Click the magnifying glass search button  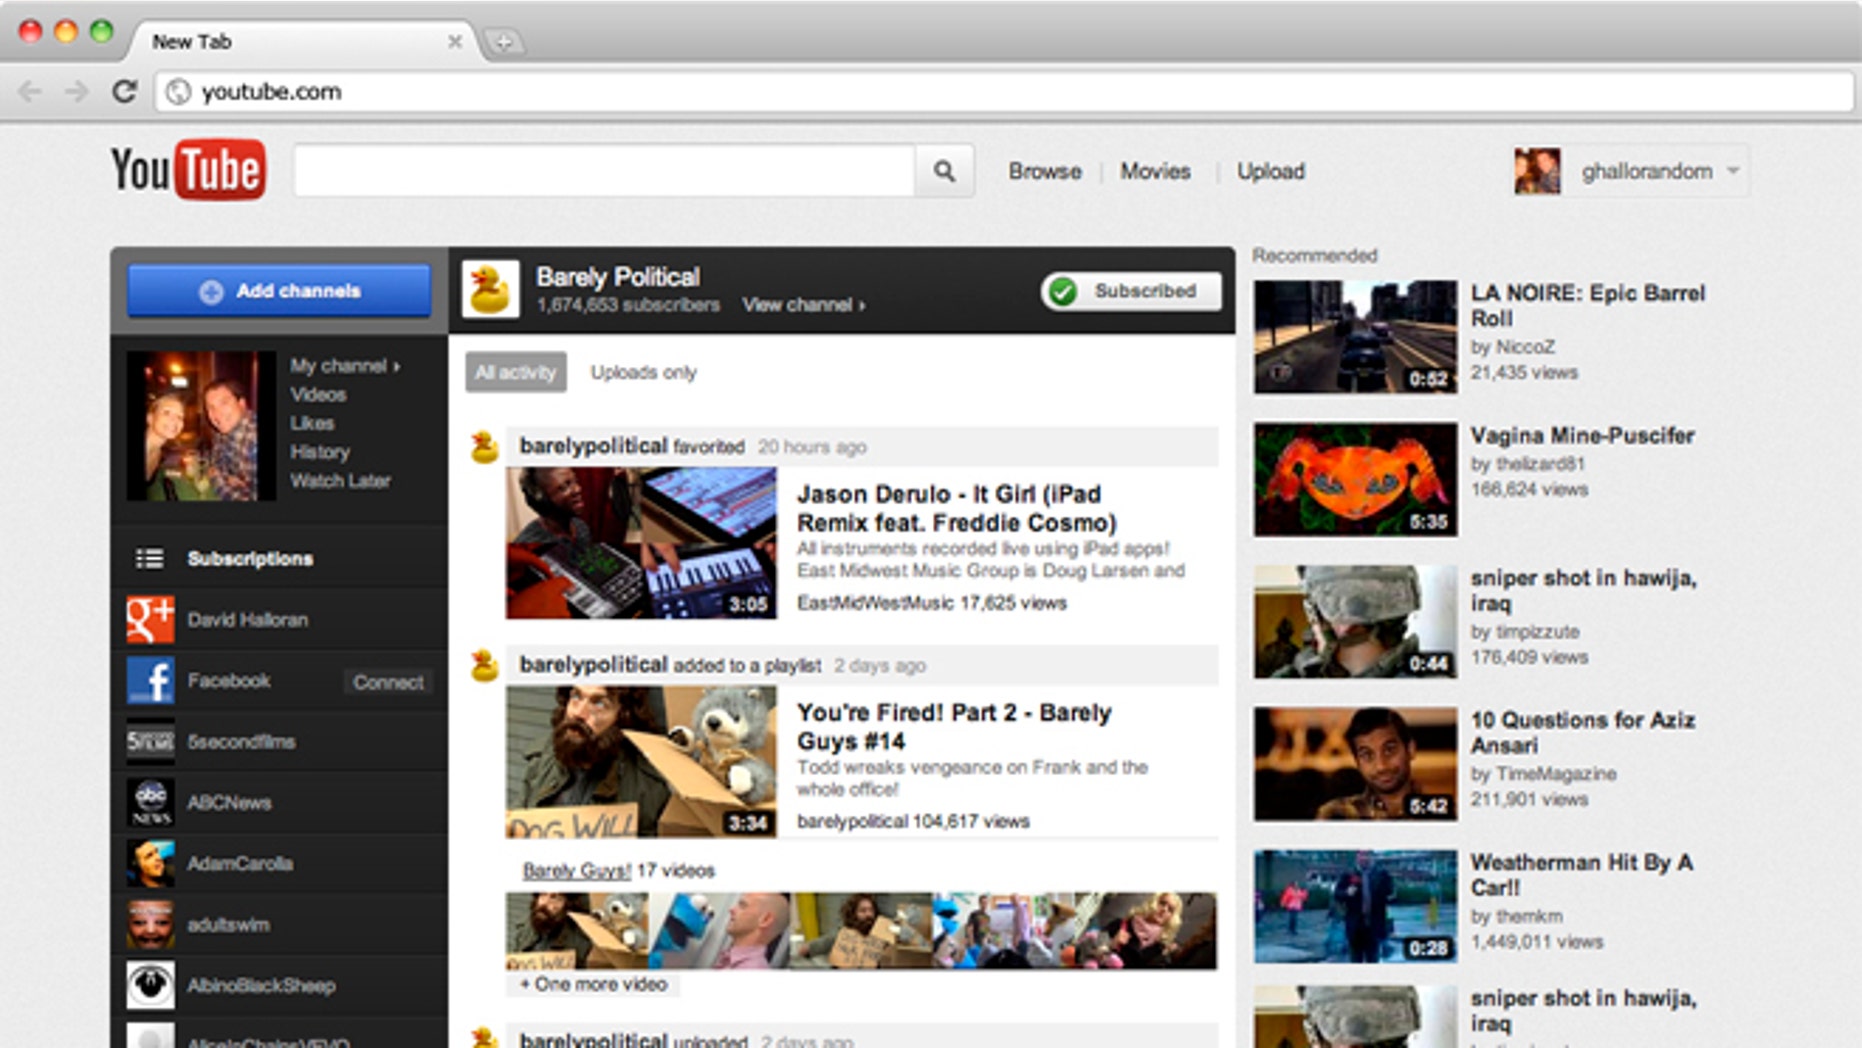click(944, 171)
